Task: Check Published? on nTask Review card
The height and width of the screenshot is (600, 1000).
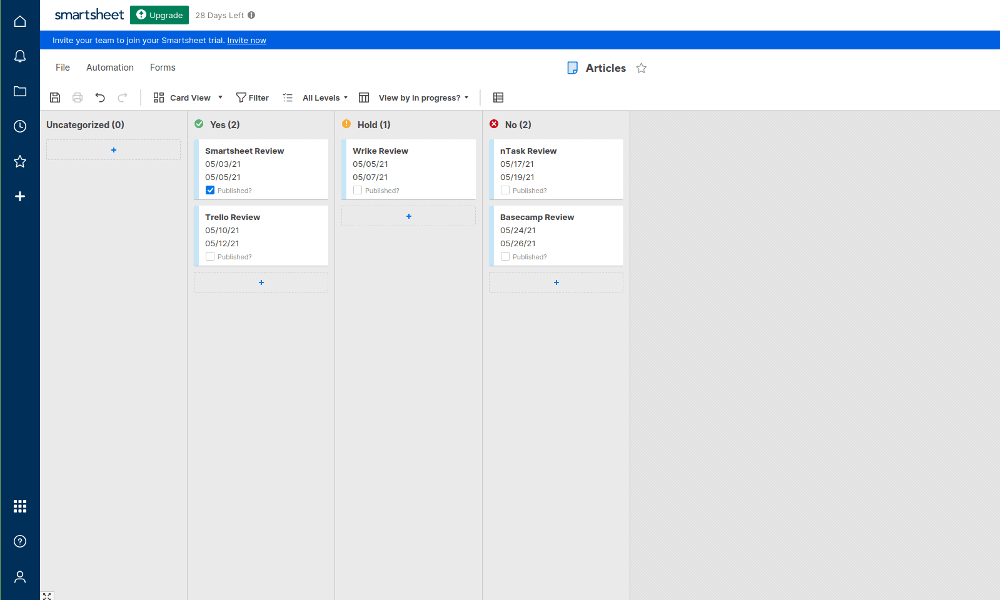Action: click(x=505, y=190)
